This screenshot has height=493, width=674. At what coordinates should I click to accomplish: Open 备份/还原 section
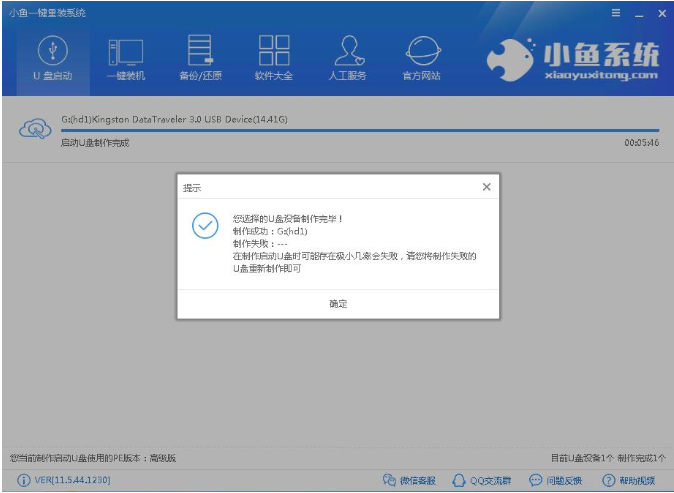[200, 59]
